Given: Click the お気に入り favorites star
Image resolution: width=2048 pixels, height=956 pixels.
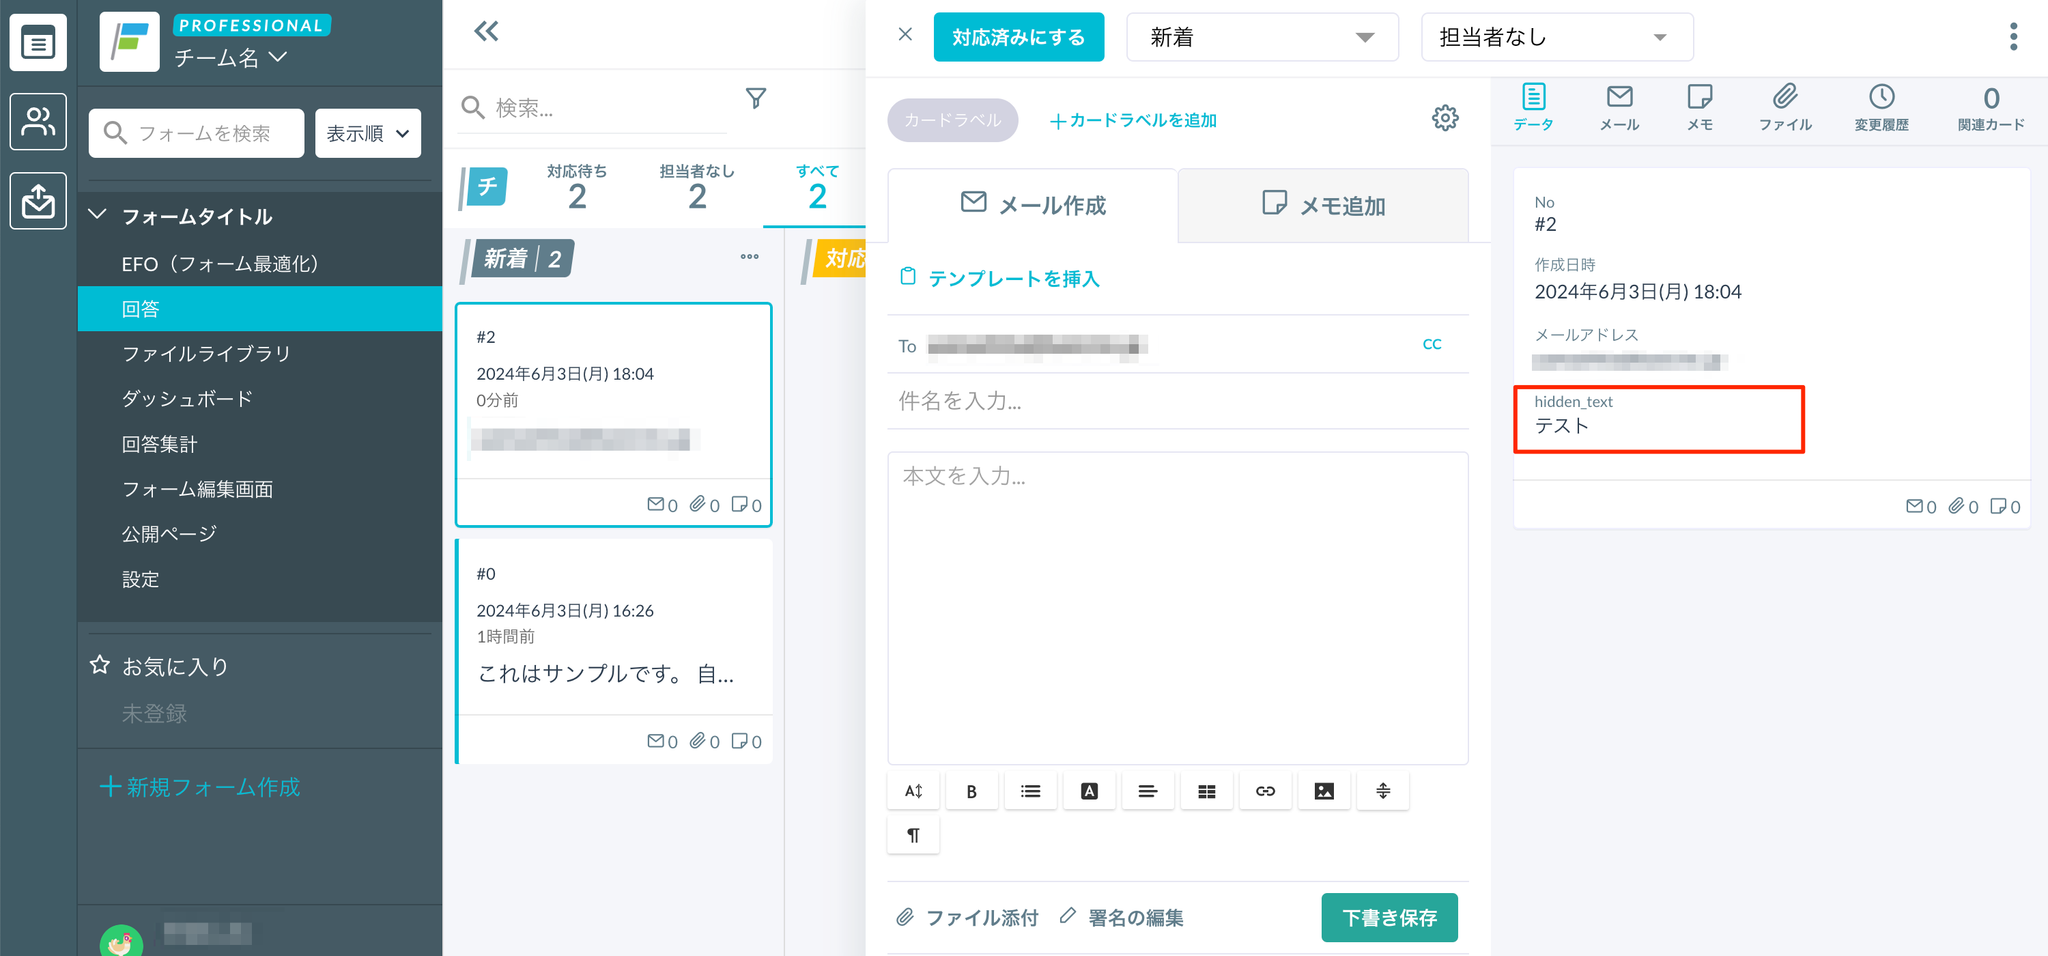Looking at the screenshot, I should pyautogui.click(x=100, y=665).
